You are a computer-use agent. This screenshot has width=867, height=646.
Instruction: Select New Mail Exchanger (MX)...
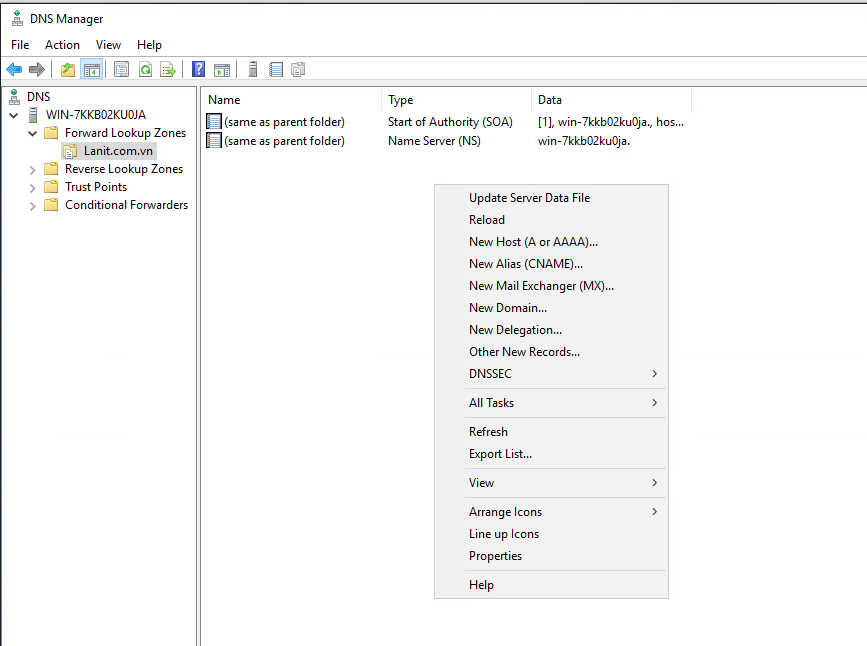(x=551, y=286)
